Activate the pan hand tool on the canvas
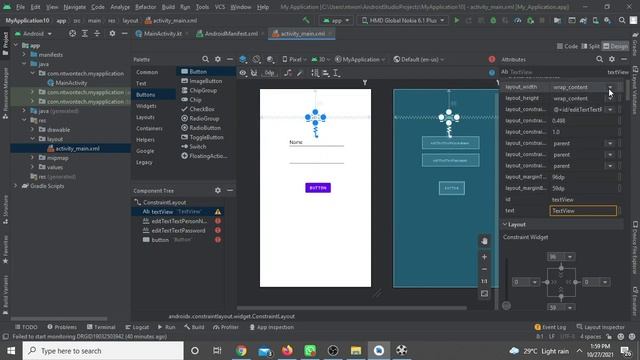The height and width of the screenshot is (360, 640). point(484,241)
